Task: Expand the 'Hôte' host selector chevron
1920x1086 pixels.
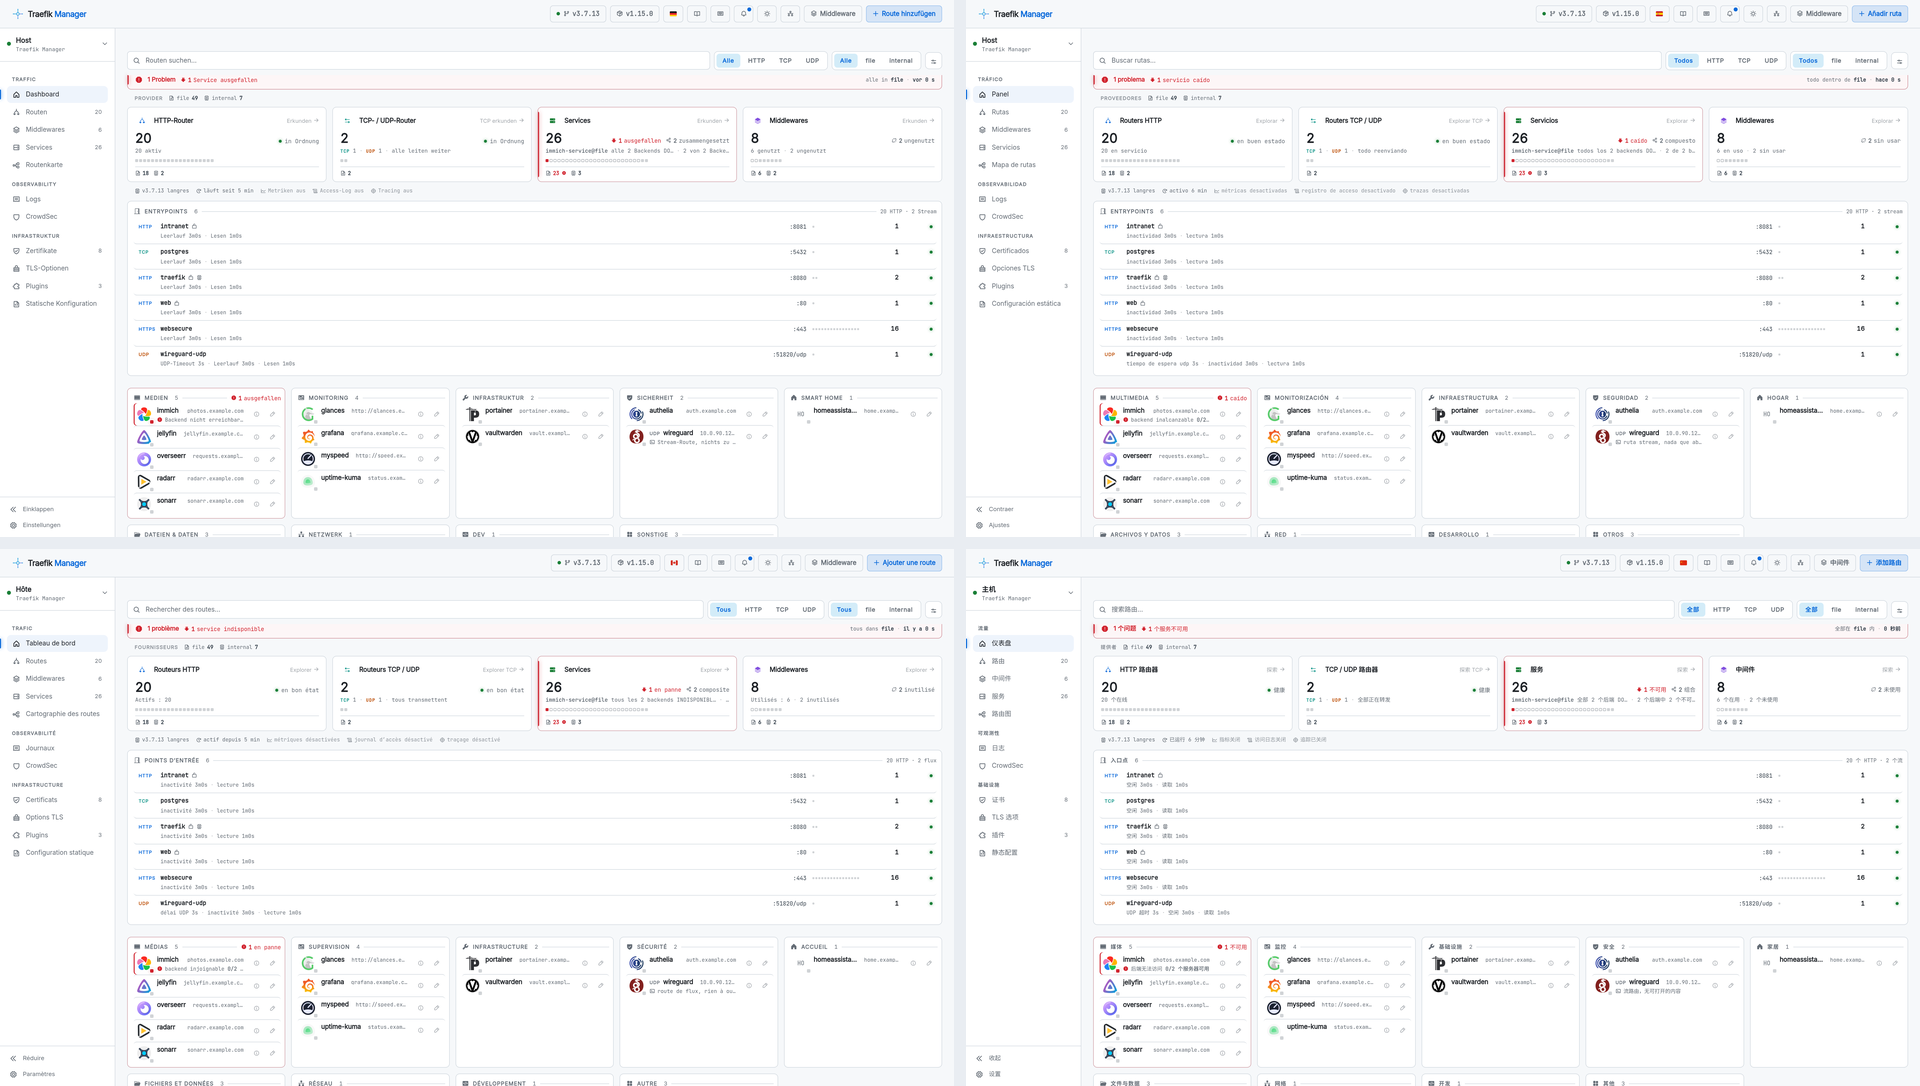Action: click(x=105, y=593)
